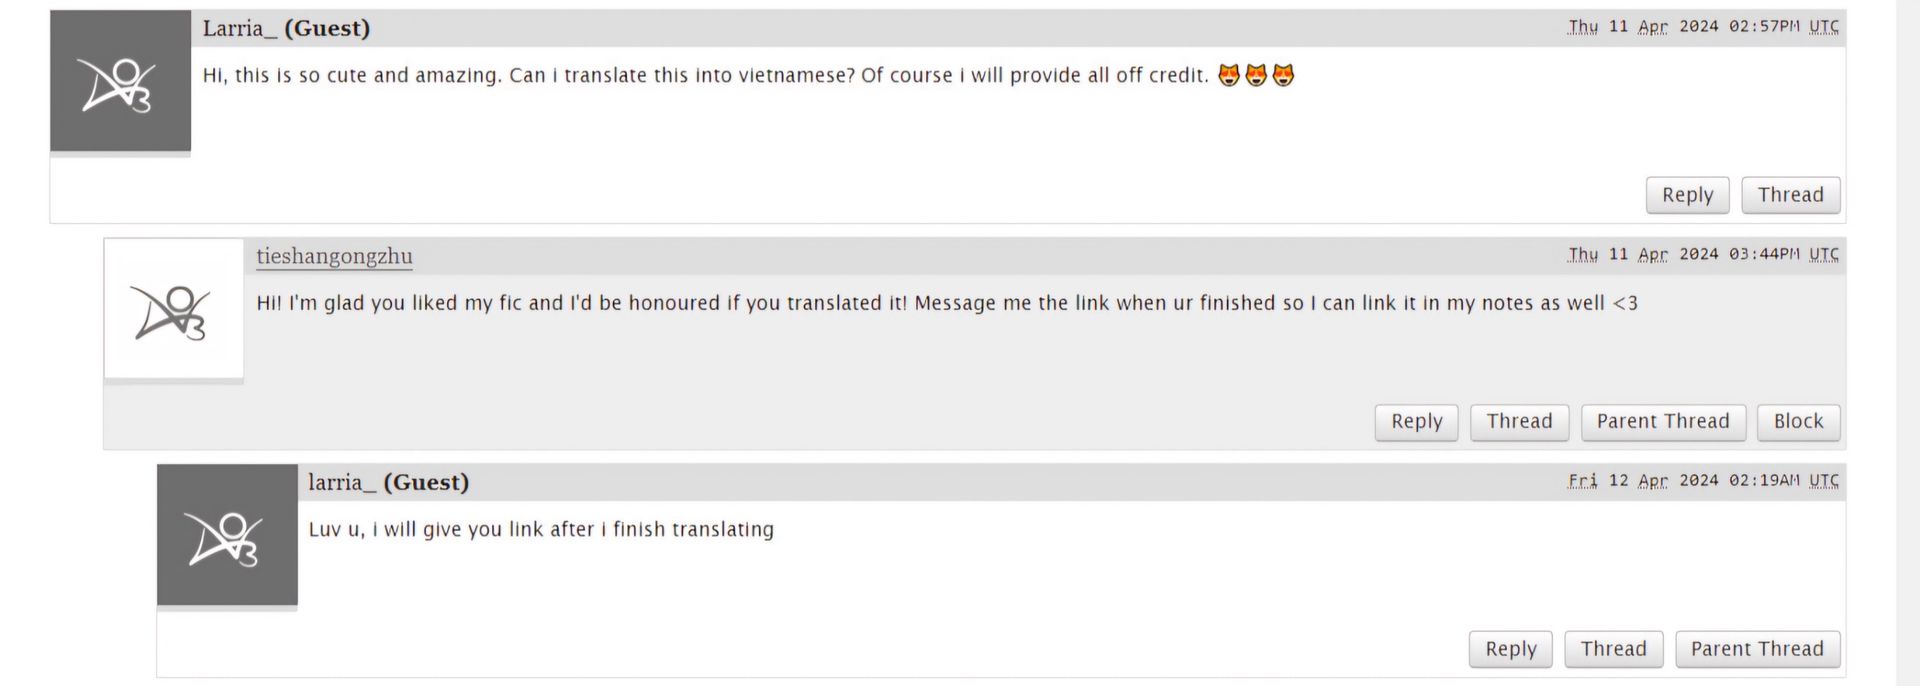Click avatar icon of larria_ guest reply
The image size is (1920, 686).
[x=227, y=535]
